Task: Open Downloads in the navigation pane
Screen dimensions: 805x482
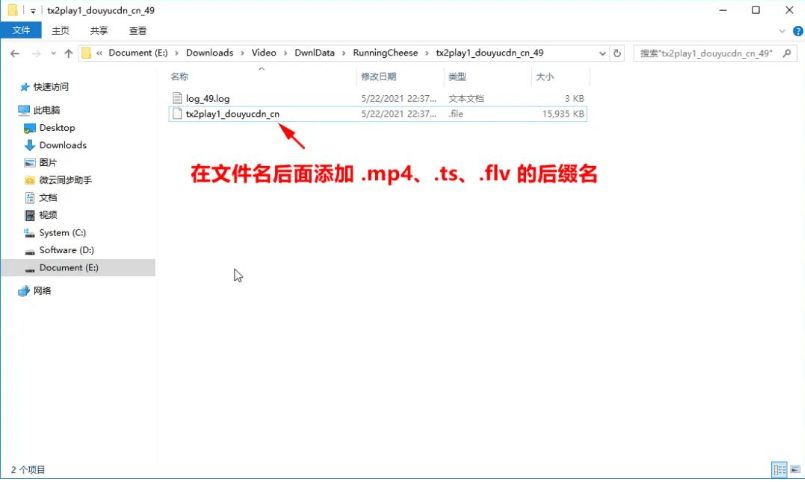Action: [x=62, y=145]
